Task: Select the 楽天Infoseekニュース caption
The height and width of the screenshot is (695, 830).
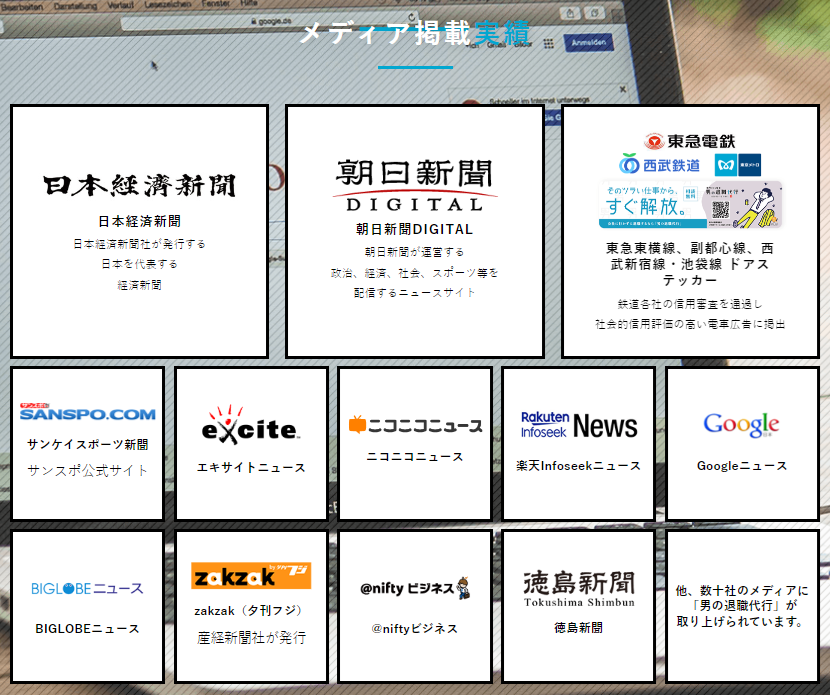Action: coord(579,466)
